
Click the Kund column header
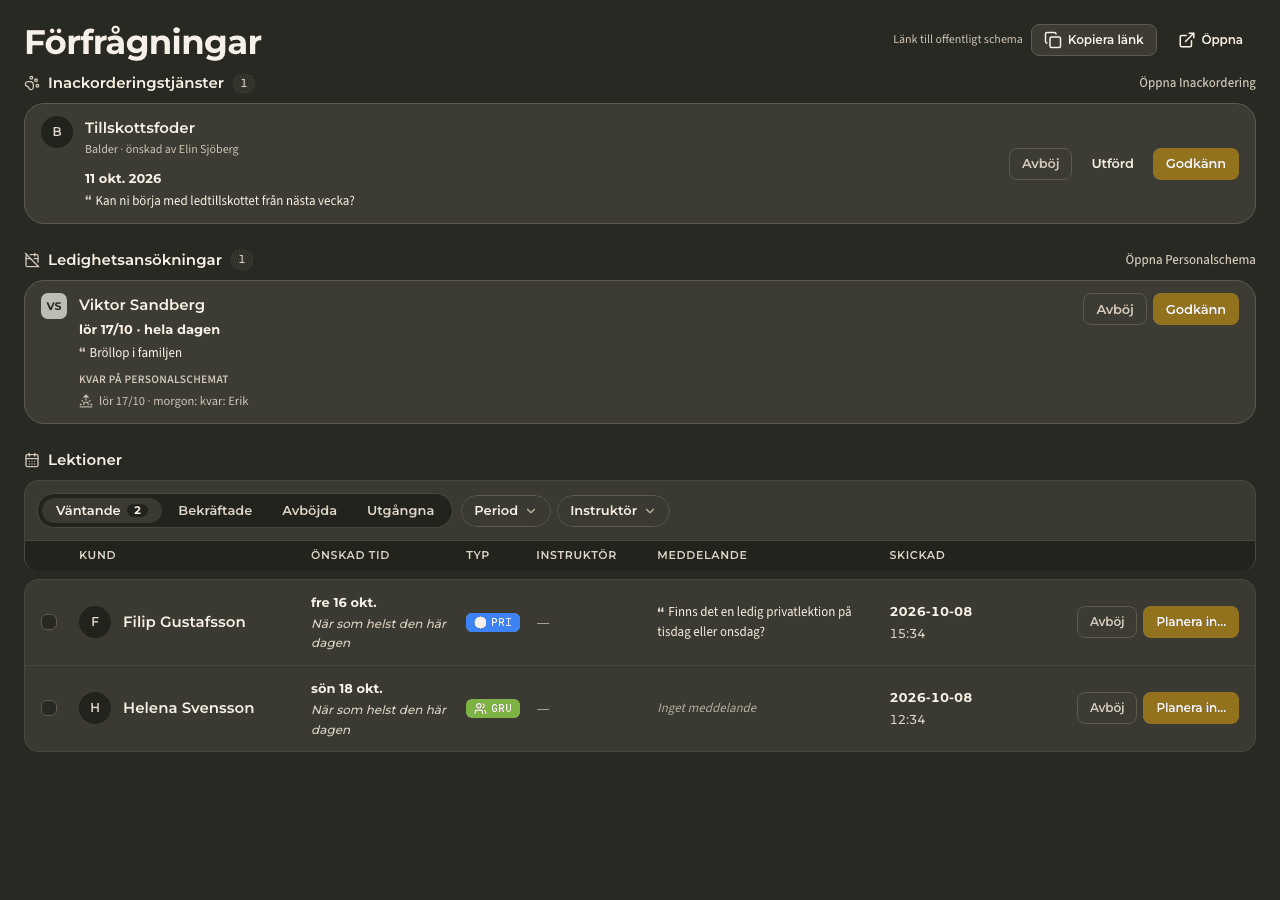pyautogui.click(x=97, y=555)
